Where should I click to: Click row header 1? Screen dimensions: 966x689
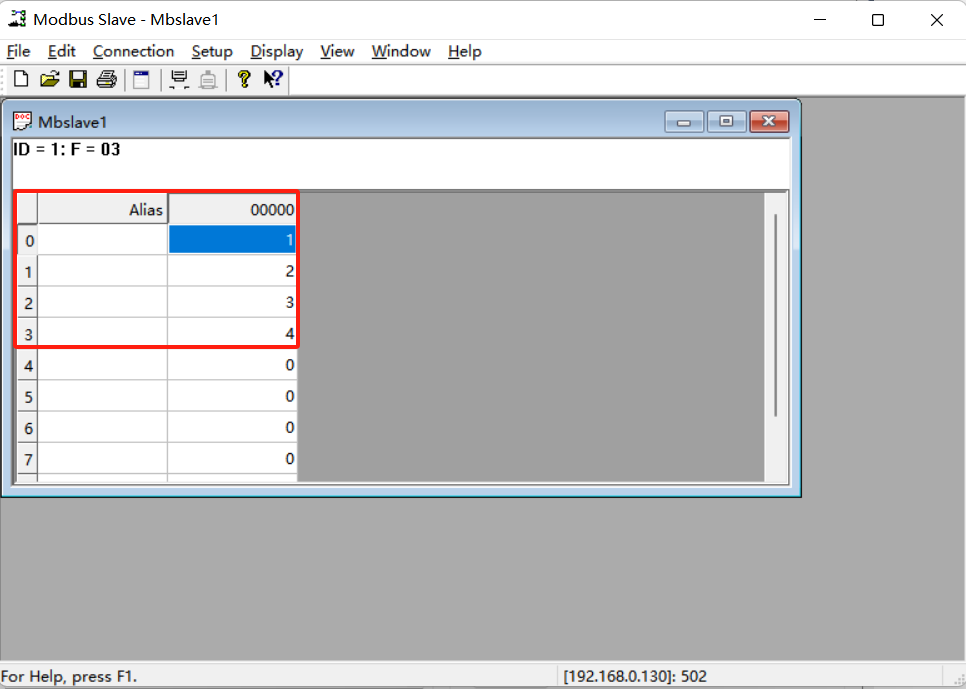click(x=28, y=271)
